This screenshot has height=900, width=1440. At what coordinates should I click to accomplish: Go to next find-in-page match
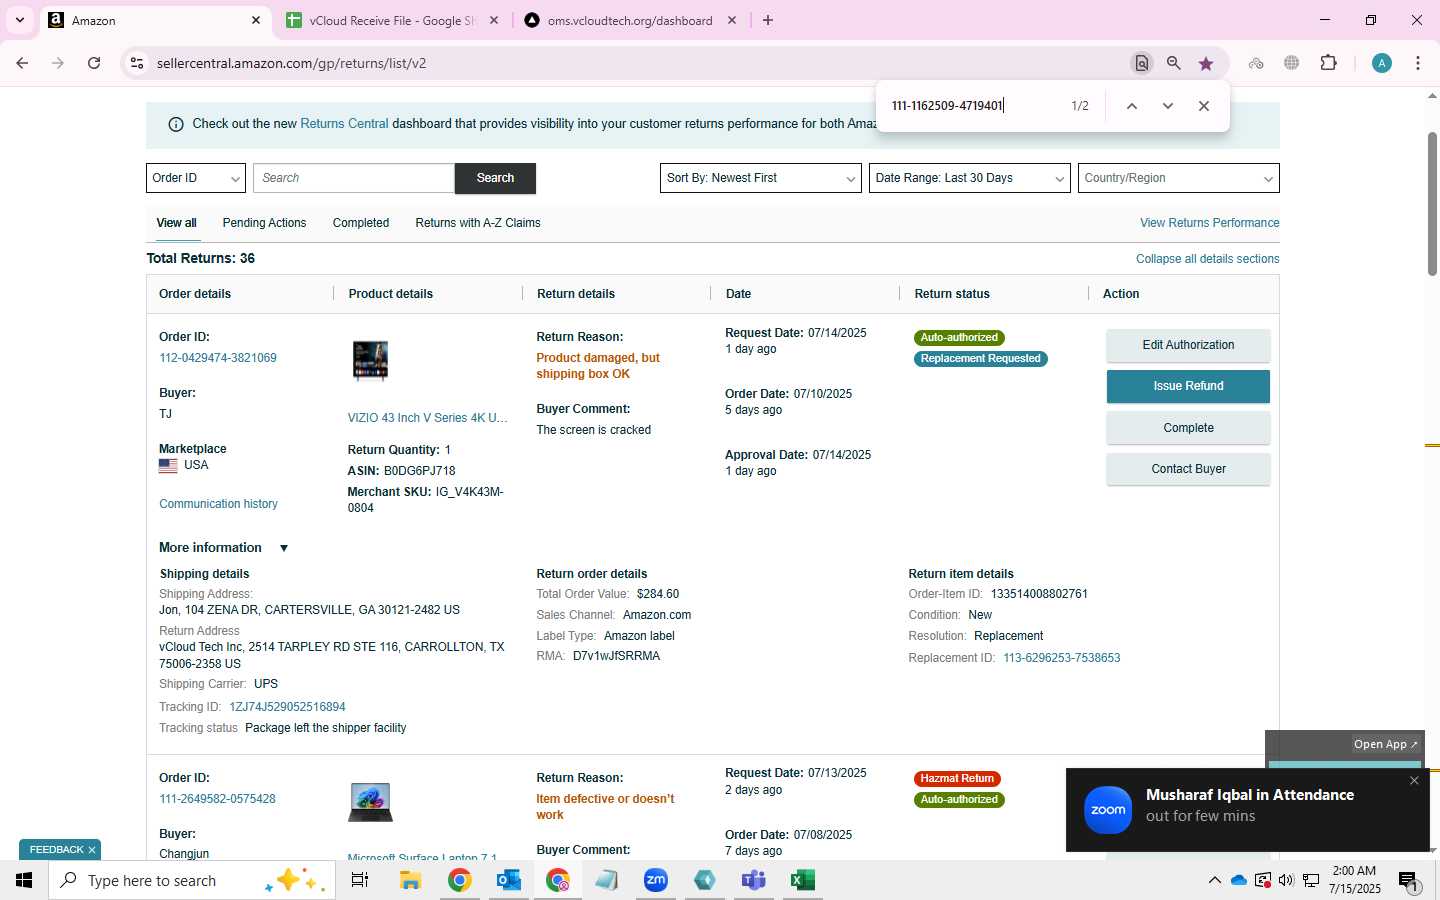click(1168, 106)
